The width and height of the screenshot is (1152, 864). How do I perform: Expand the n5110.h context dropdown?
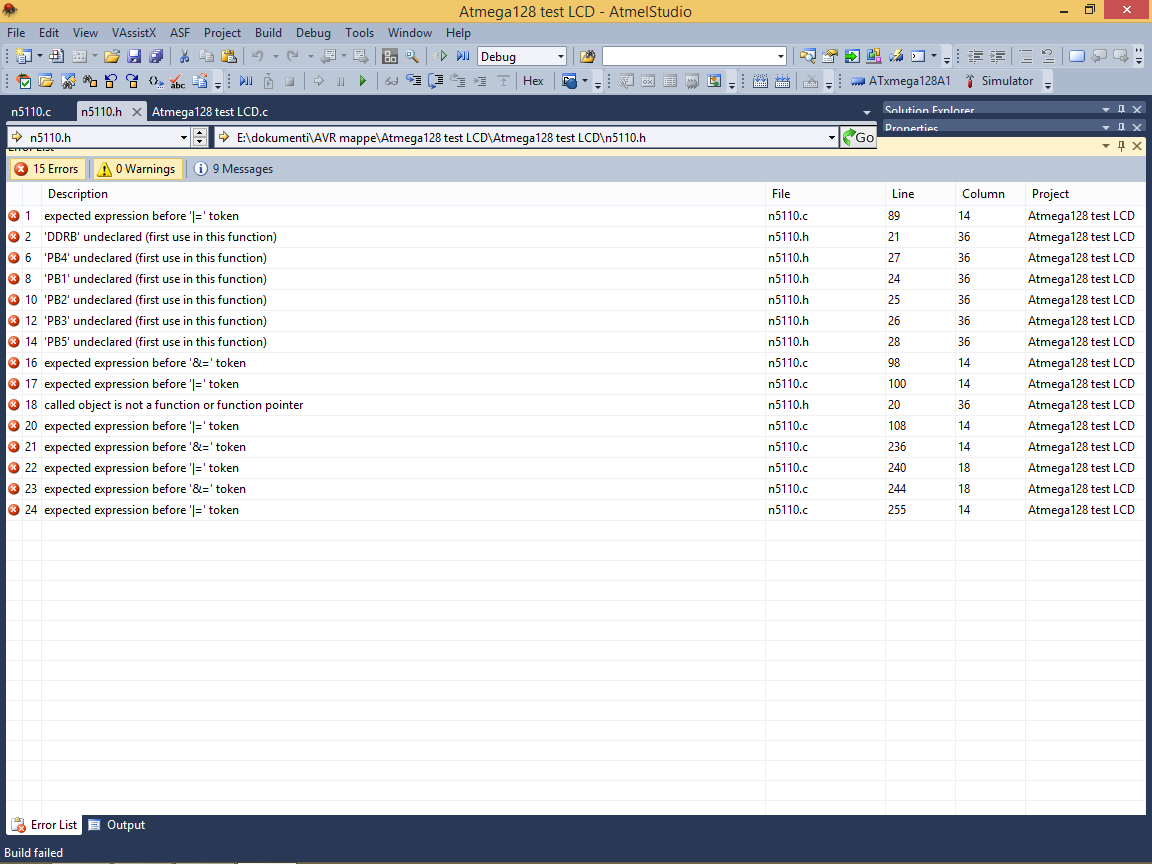tap(184, 137)
